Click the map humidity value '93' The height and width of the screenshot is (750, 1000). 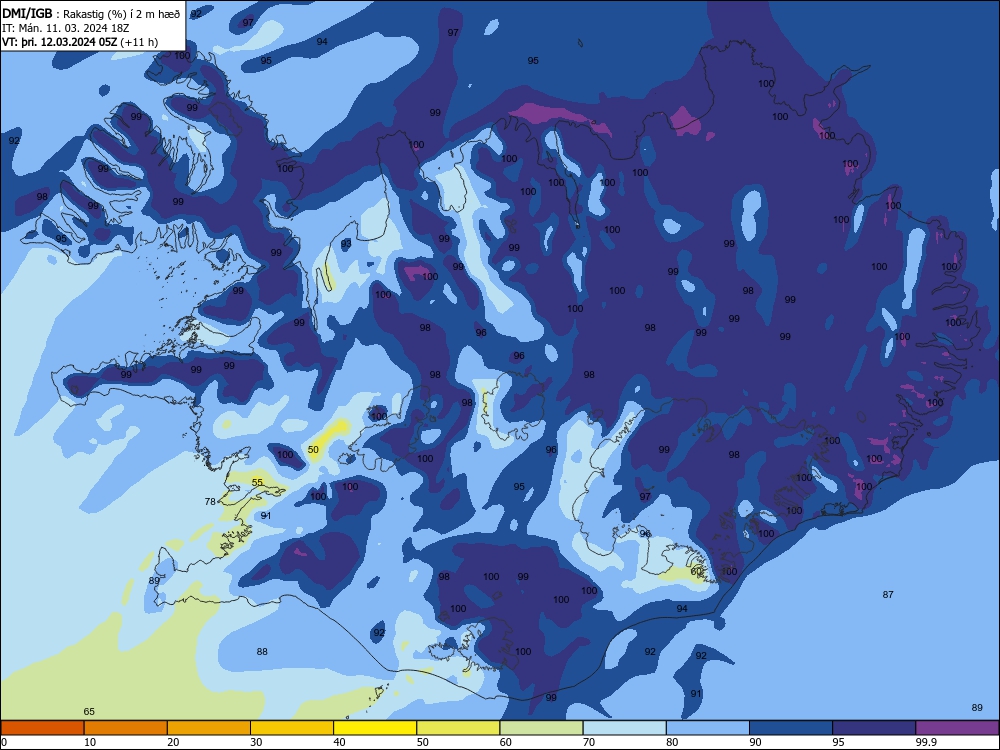346,244
